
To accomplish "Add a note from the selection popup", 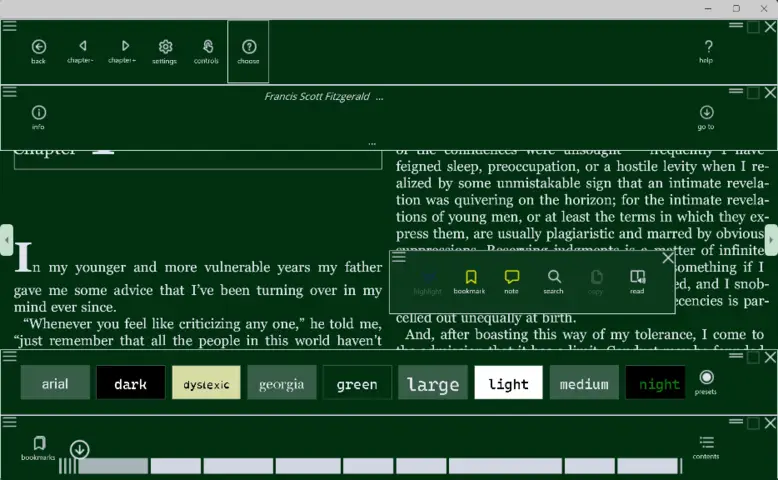I will (511, 282).
